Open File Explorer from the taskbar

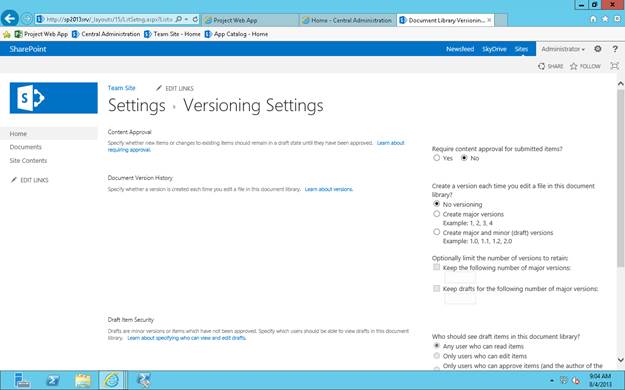83,380
